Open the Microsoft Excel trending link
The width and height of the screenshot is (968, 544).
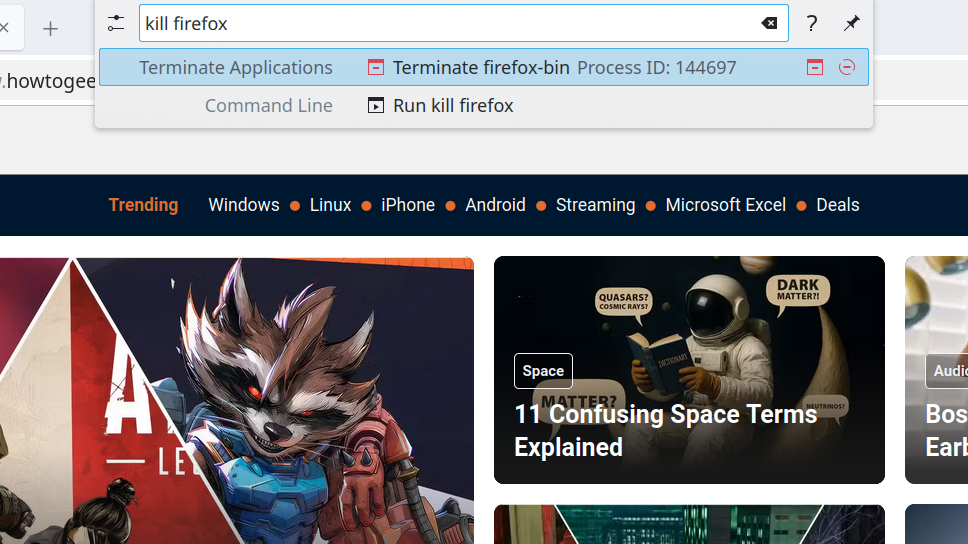point(725,205)
